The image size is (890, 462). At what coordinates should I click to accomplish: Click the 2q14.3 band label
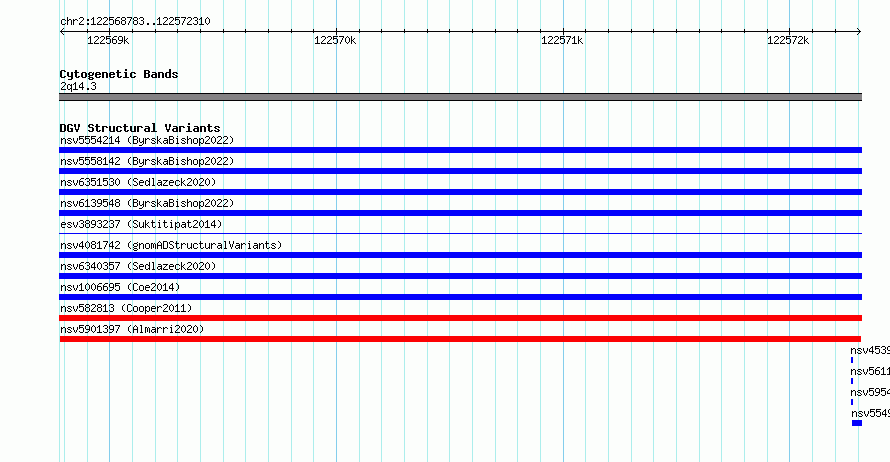pyautogui.click(x=78, y=86)
